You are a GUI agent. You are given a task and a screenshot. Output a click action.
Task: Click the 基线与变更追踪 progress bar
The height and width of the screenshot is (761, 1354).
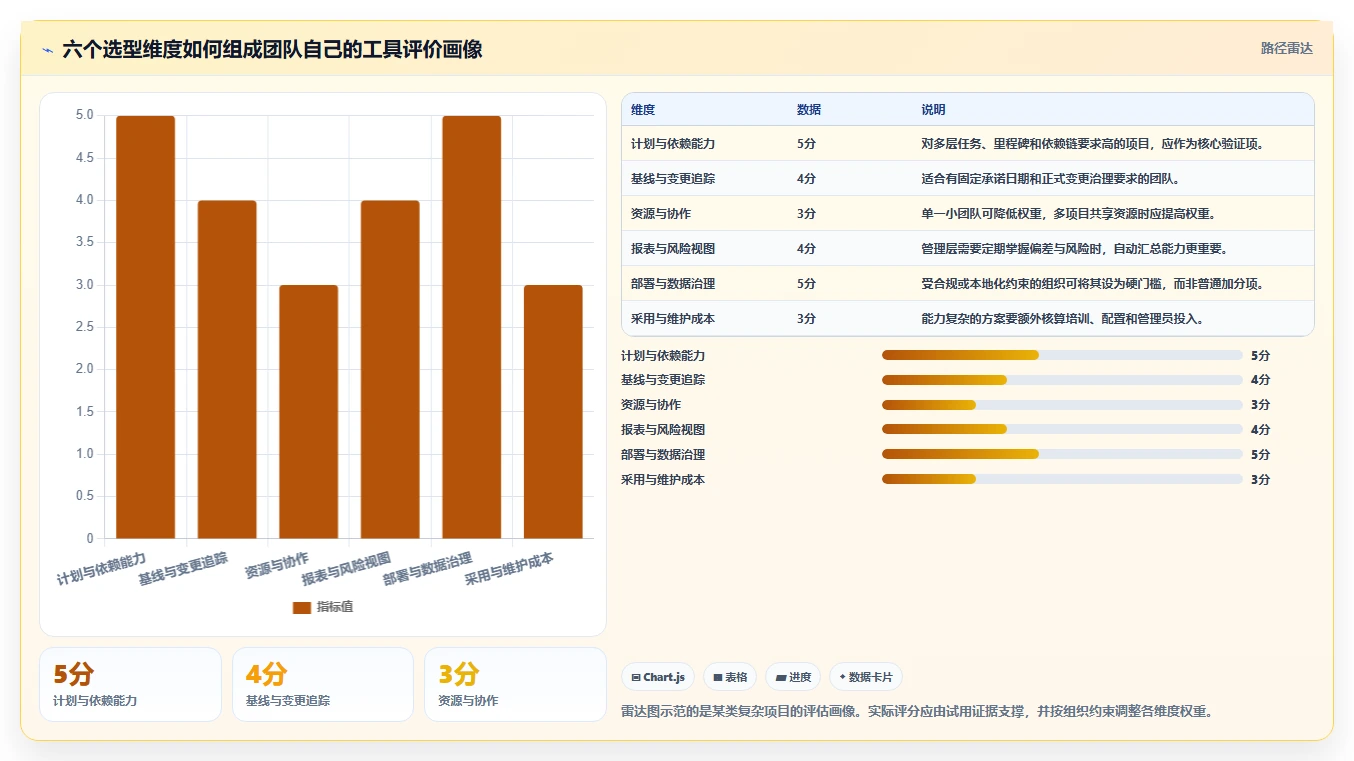tap(1062, 380)
